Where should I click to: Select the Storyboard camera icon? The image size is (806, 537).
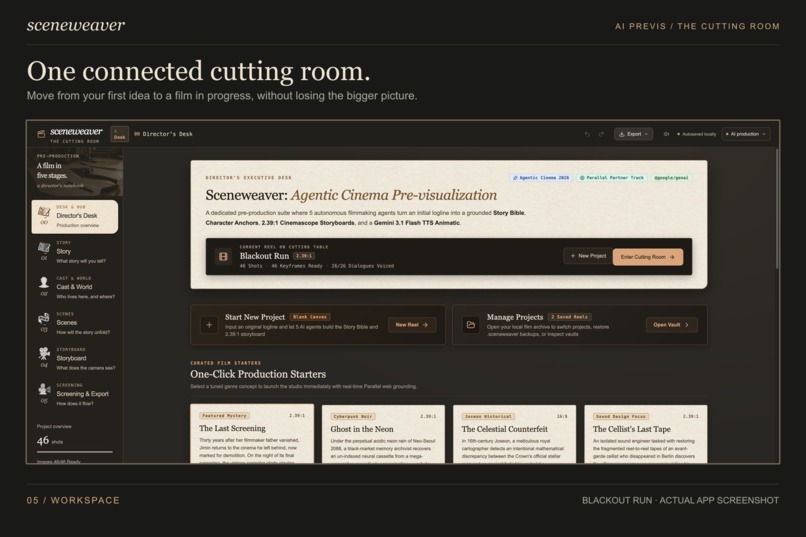44,354
